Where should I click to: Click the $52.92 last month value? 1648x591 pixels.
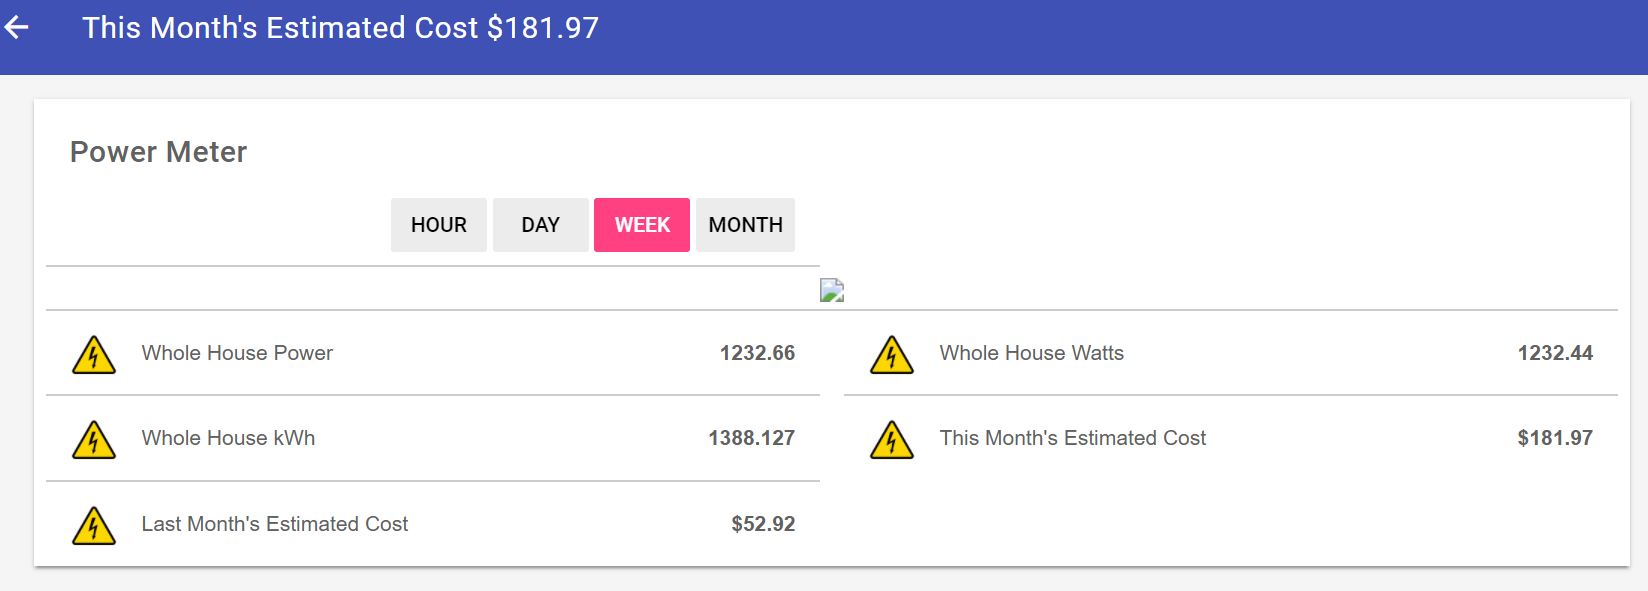pos(763,524)
